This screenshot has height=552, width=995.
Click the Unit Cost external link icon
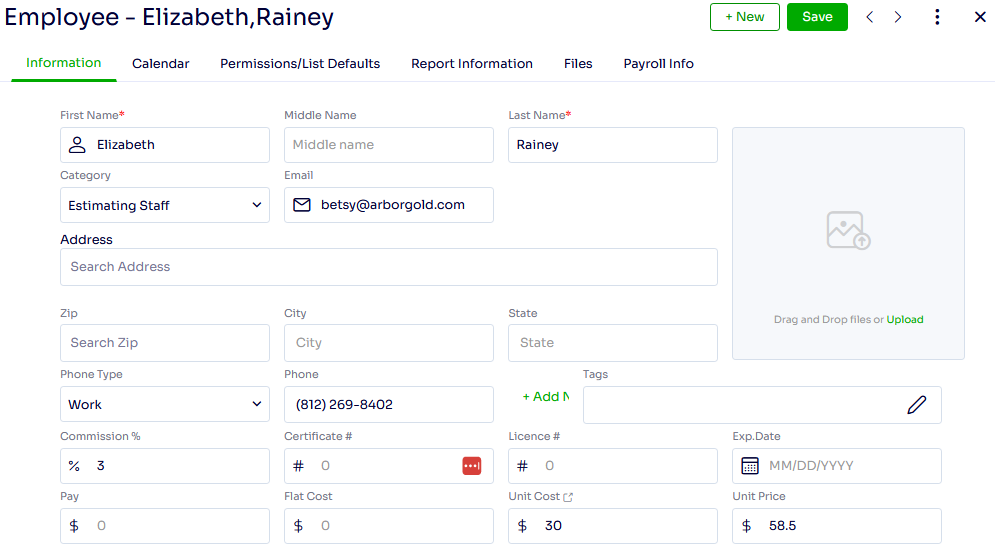click(x=568, y=497)
